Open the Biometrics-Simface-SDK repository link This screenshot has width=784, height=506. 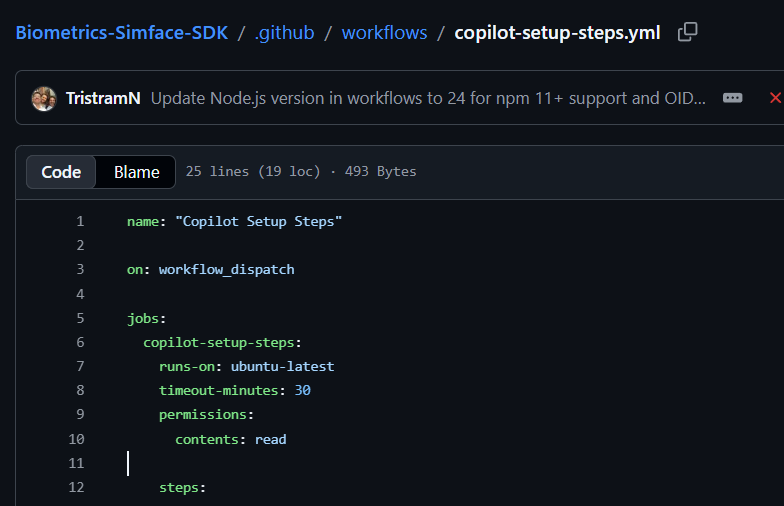click(x=122, y=33)
